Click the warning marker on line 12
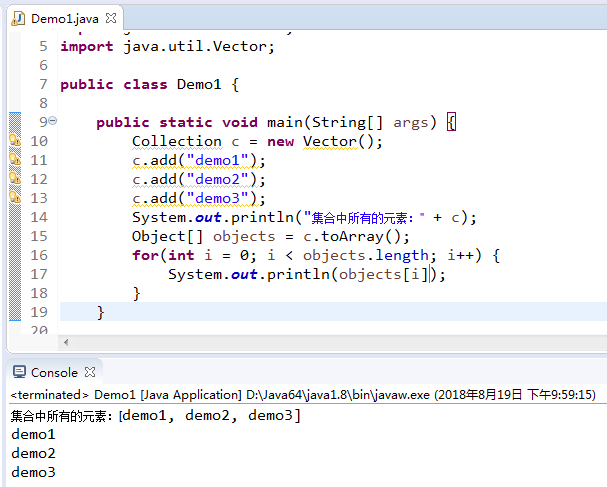This screenshot has height=487, width=607. click(15, 178)
